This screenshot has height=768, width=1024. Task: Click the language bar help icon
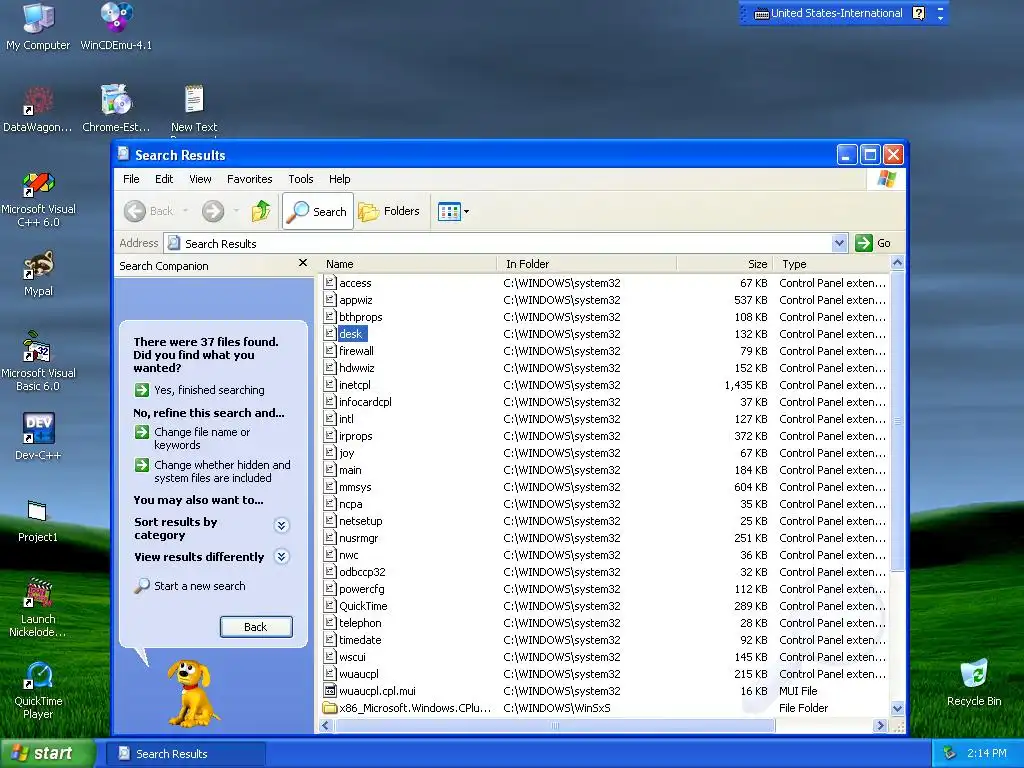click(x=919, y=13)
